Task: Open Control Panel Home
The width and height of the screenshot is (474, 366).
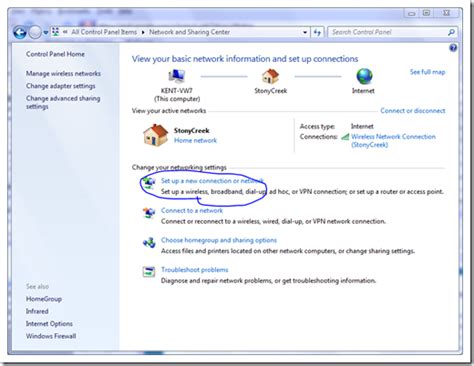Action: (55, 54)
